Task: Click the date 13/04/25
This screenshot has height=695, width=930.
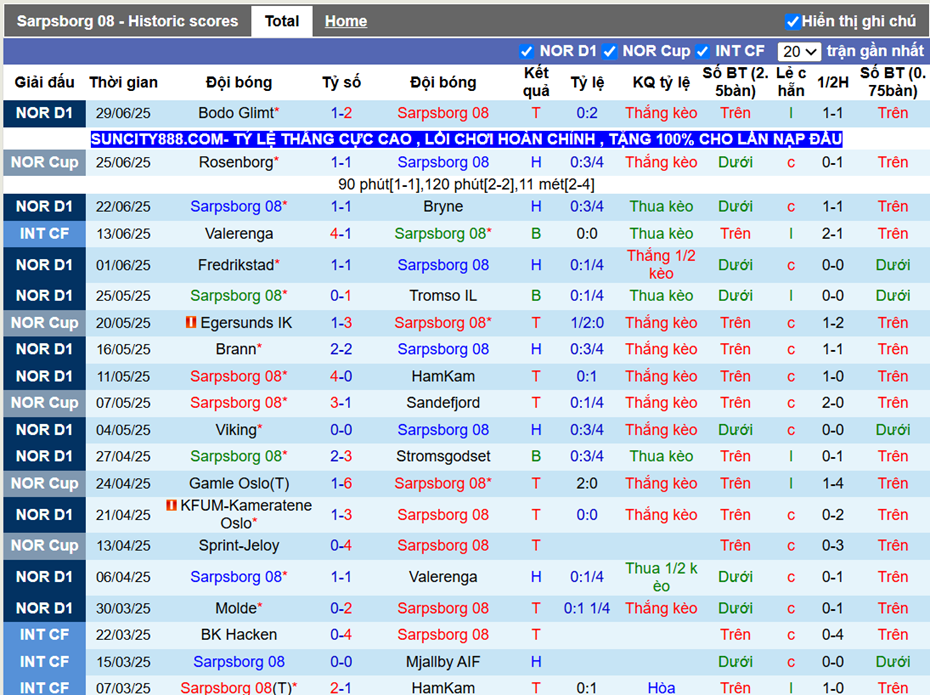Action: [123, 546]
